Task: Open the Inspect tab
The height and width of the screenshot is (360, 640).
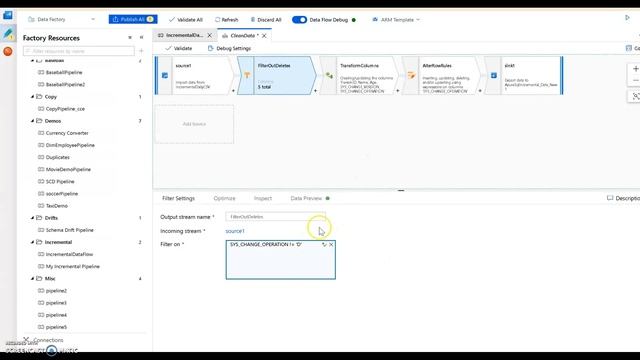Action: click(x=262, y=198)
